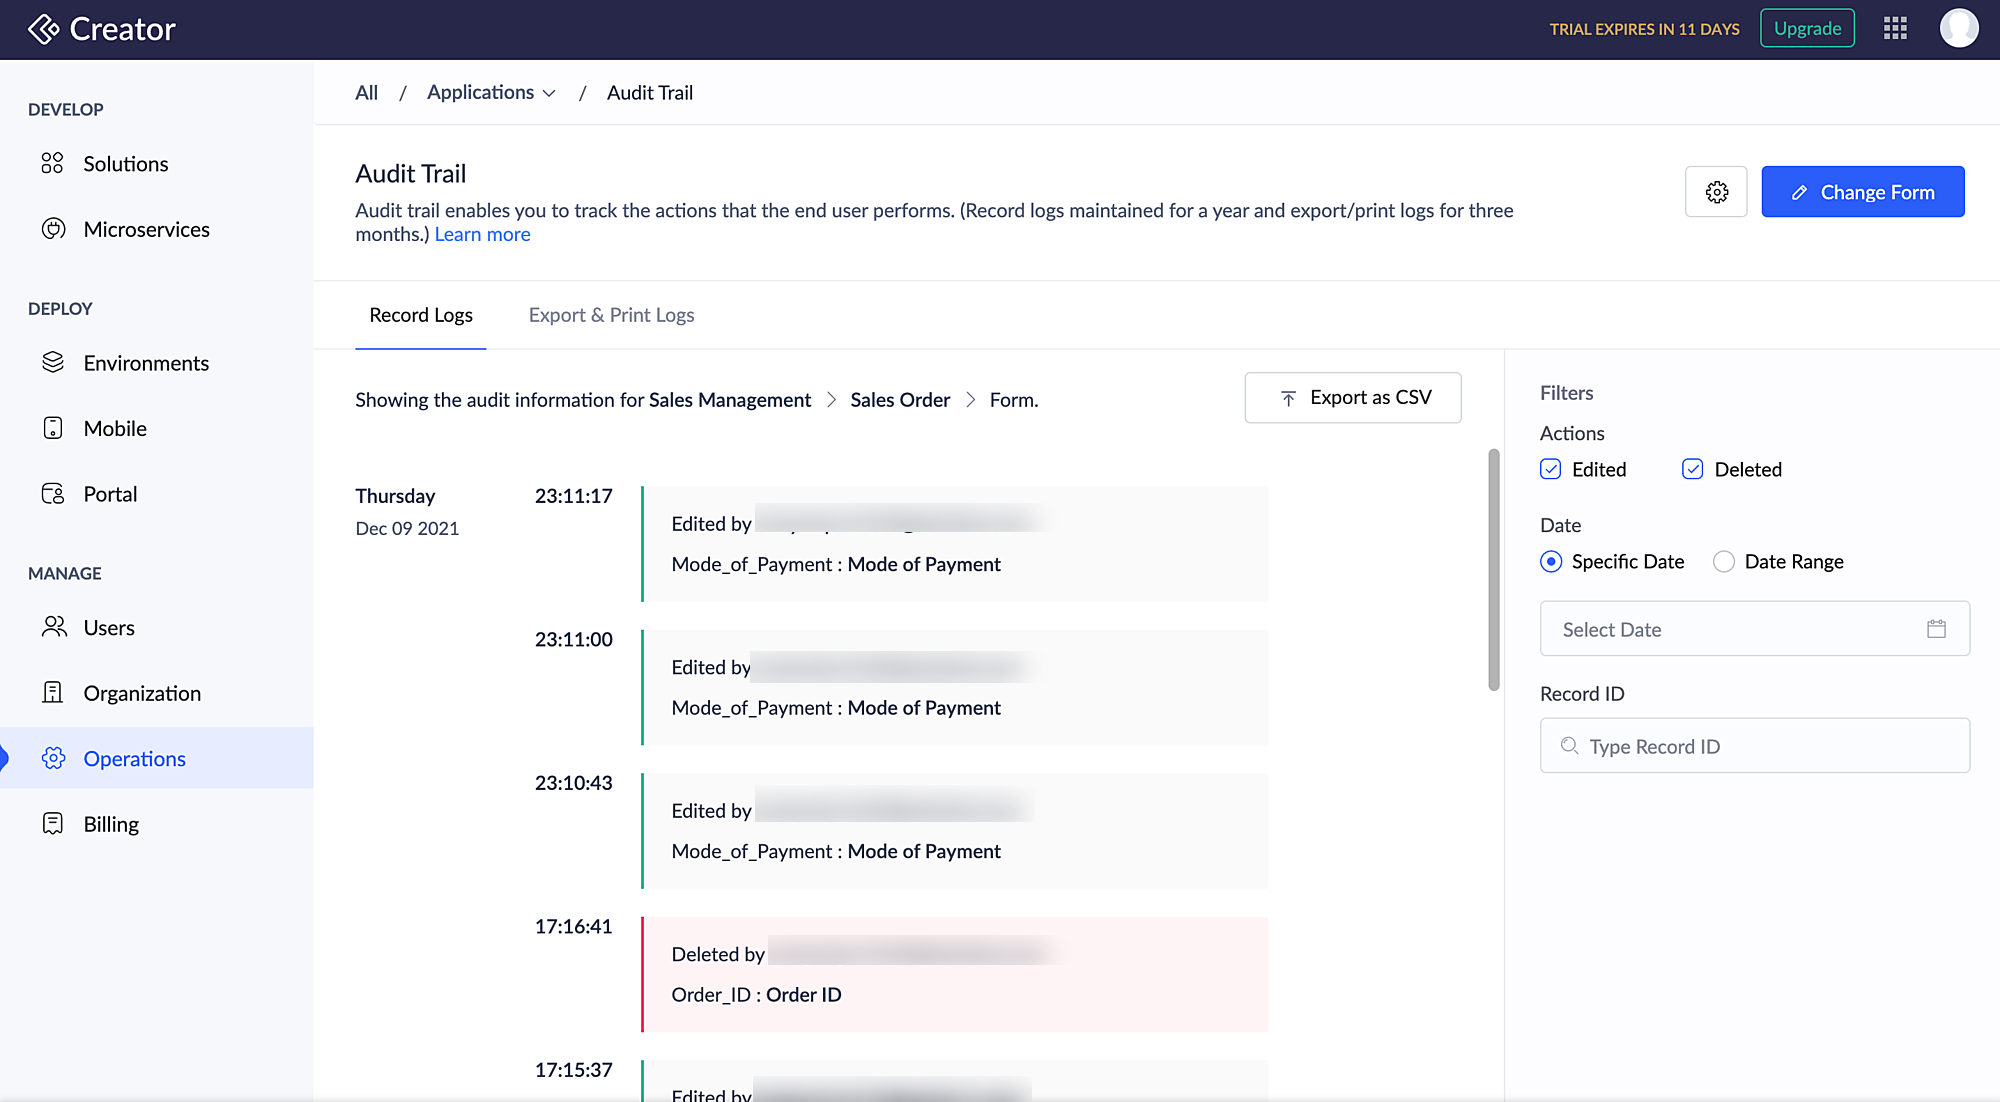
Task: Click the Sales Order breadcrumb chevron
Action: [x=970, y=400]
